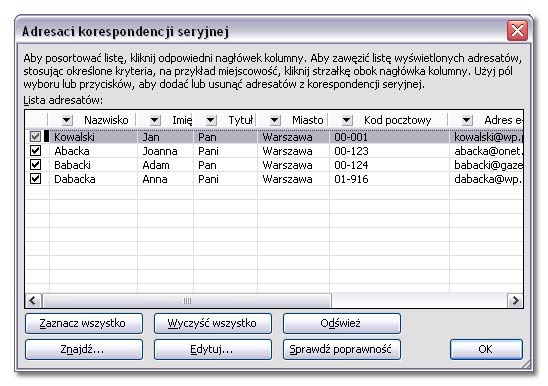Uncheck the Abacka recipient checkbox
This screenshot has width=548, height=386.
(x=35, y=151)
